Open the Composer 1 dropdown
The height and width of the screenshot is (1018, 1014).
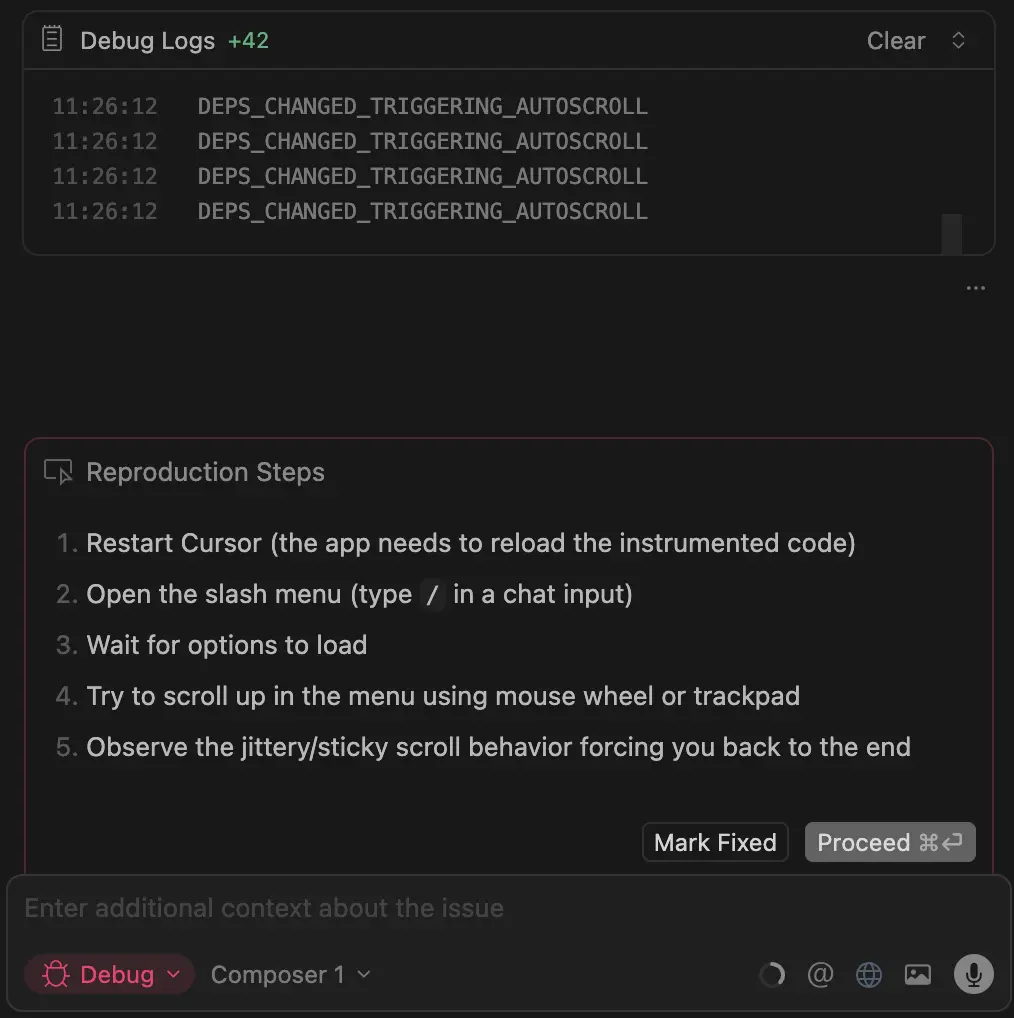[x=289, y=974]
